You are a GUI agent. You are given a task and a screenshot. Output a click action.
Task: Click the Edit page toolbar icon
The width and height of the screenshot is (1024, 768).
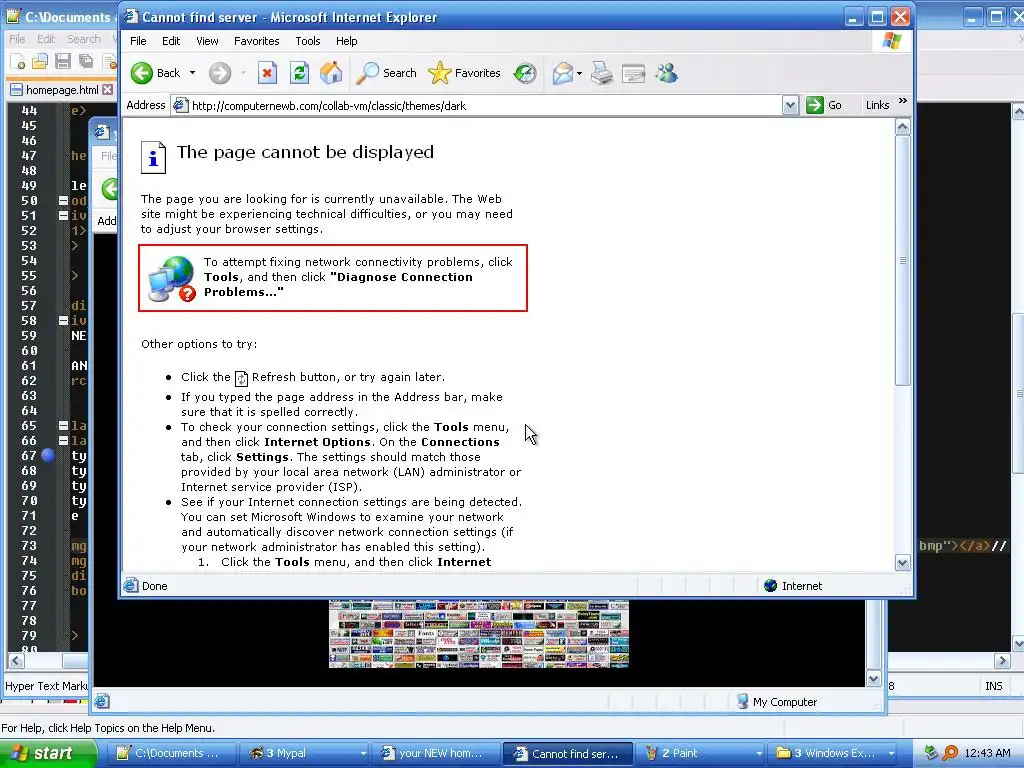[633, 73]
